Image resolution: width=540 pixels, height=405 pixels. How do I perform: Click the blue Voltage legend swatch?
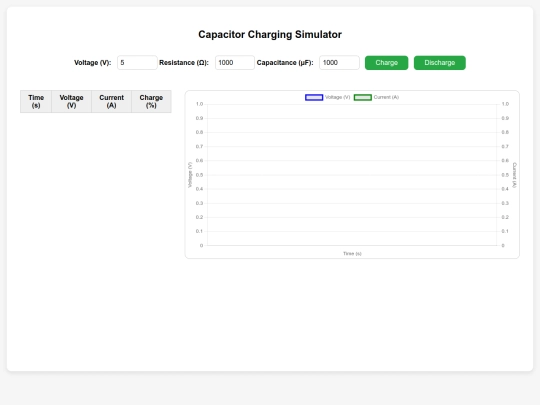click(x=314, y=97)
